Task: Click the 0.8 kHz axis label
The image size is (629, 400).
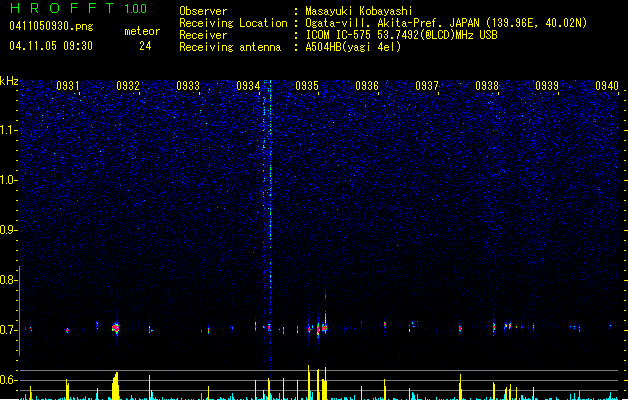Action: point(8,280)
